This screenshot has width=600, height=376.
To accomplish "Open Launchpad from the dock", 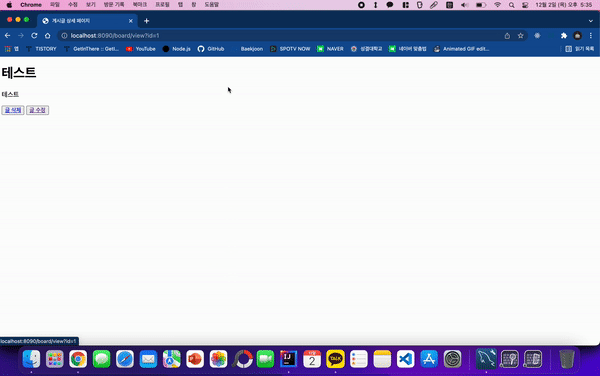I will coord(55,359).
